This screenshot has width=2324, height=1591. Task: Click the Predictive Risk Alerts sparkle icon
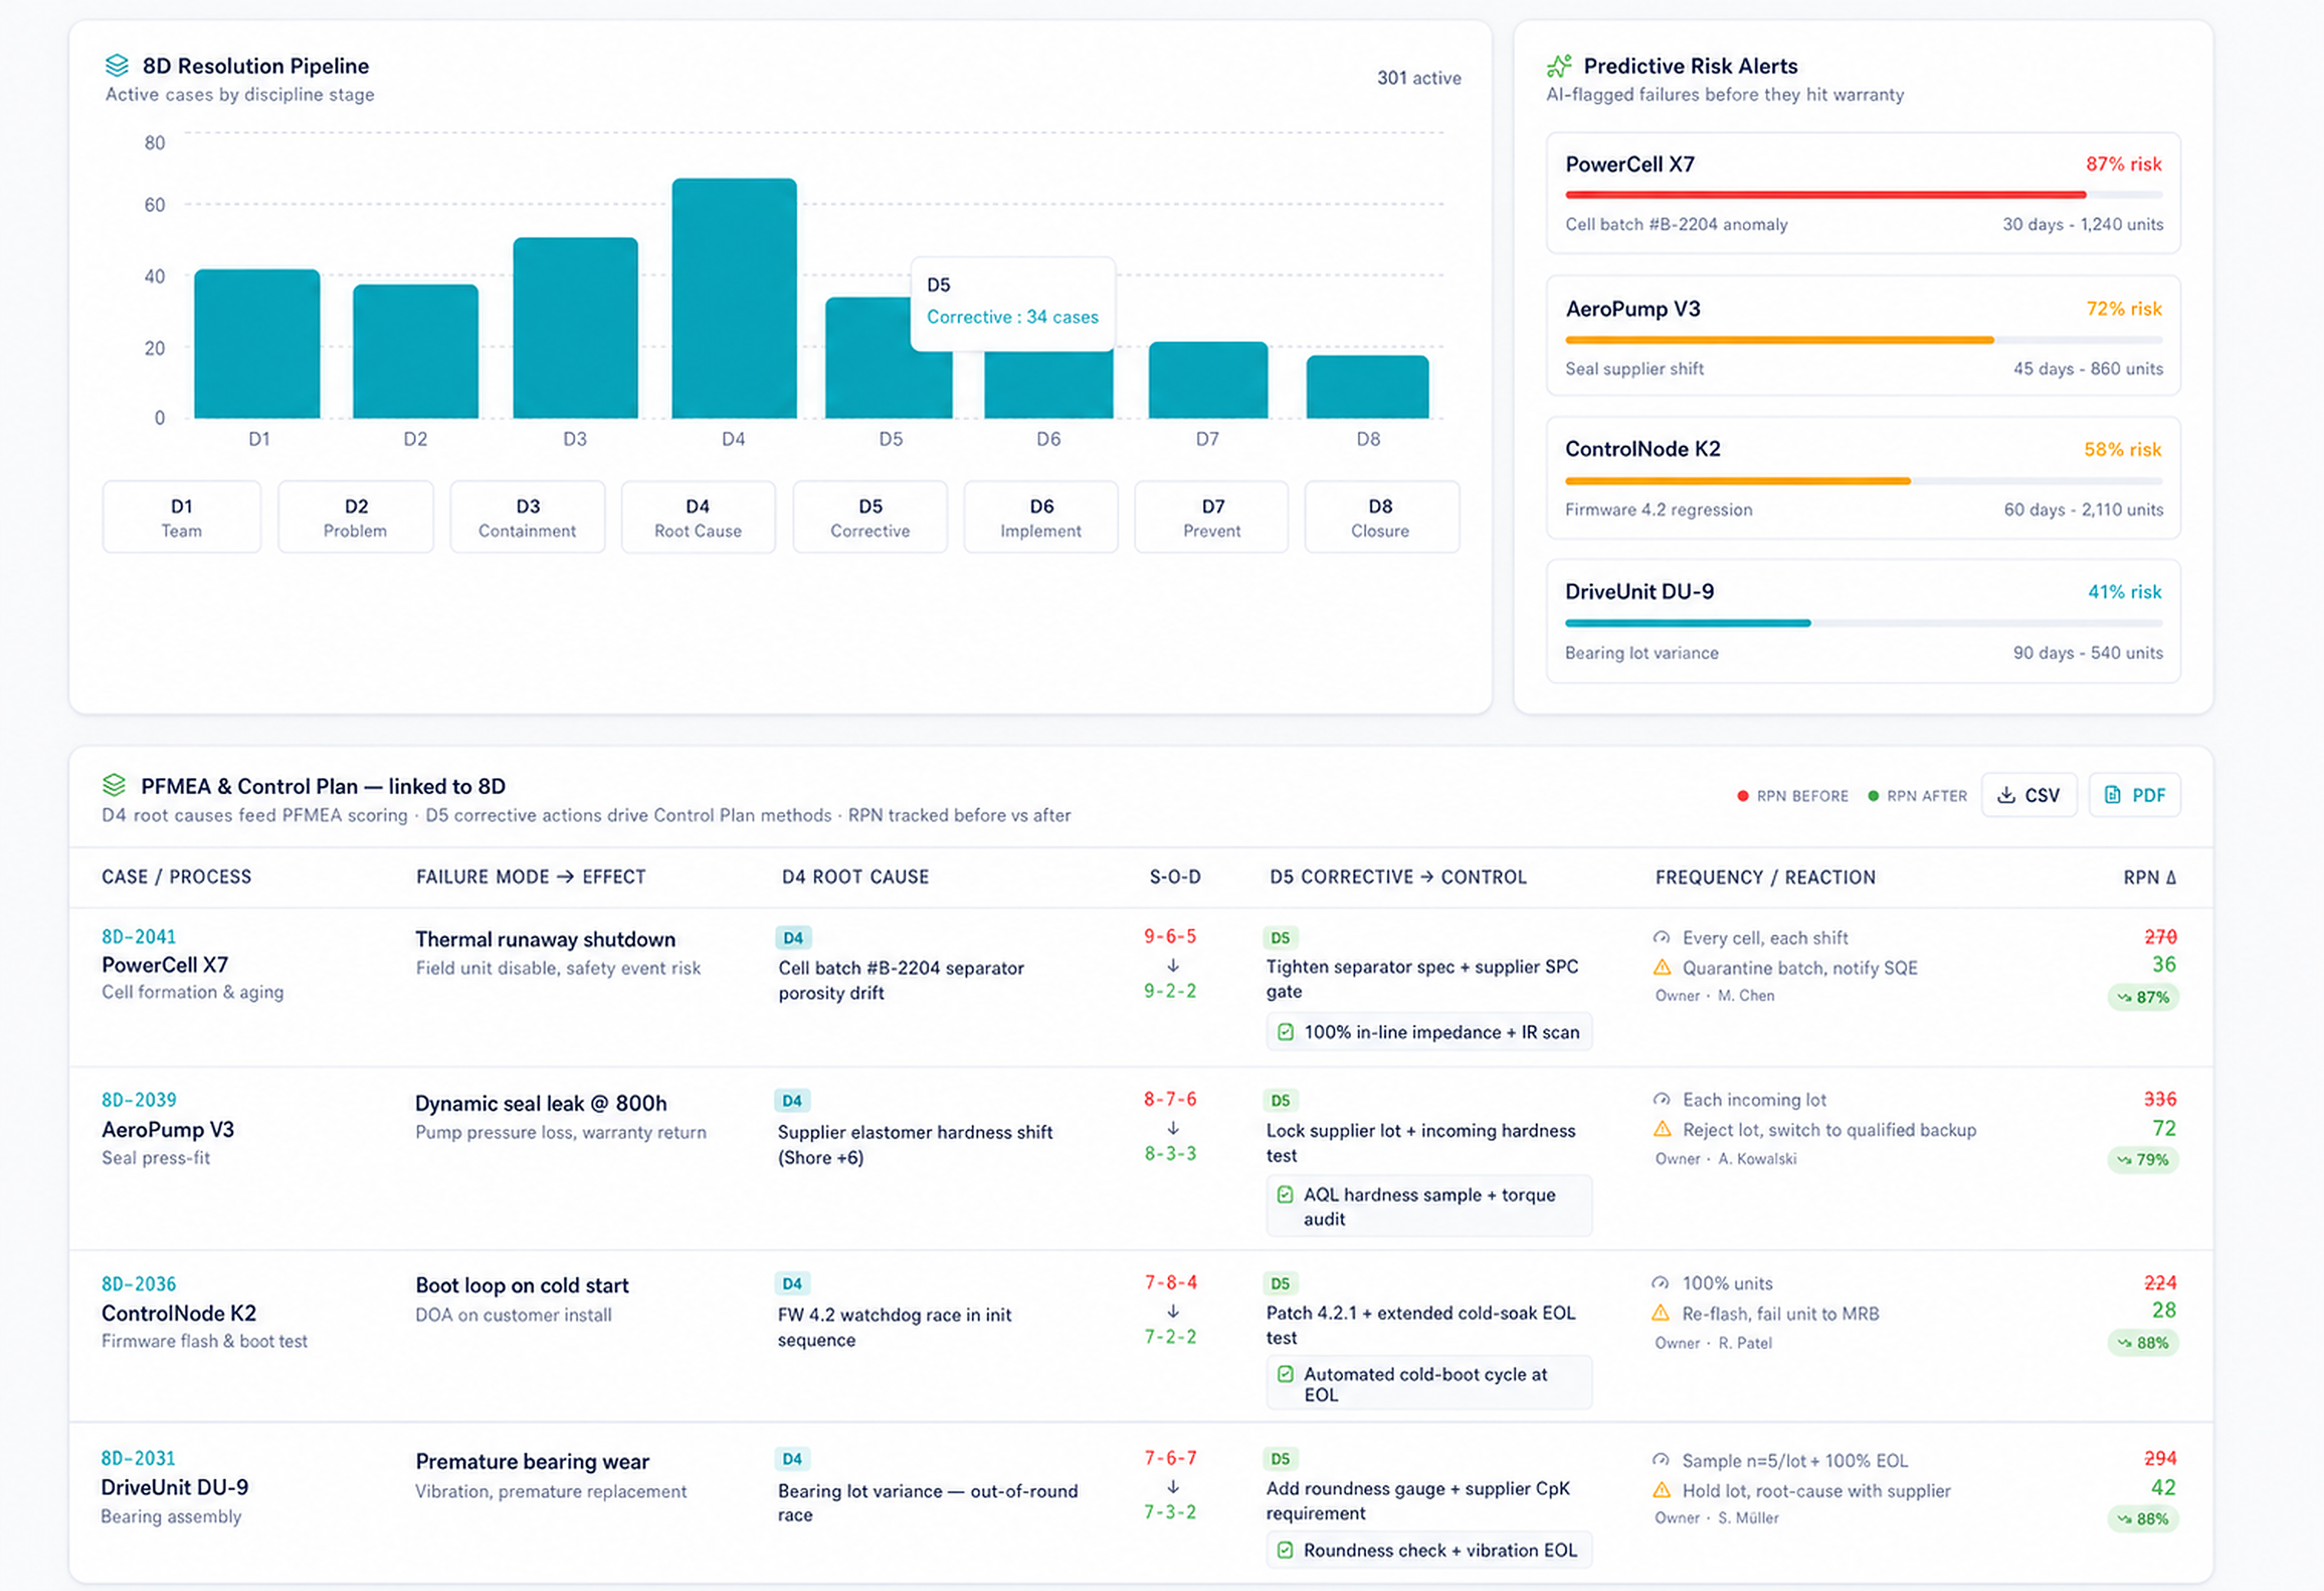[1559, 66]
